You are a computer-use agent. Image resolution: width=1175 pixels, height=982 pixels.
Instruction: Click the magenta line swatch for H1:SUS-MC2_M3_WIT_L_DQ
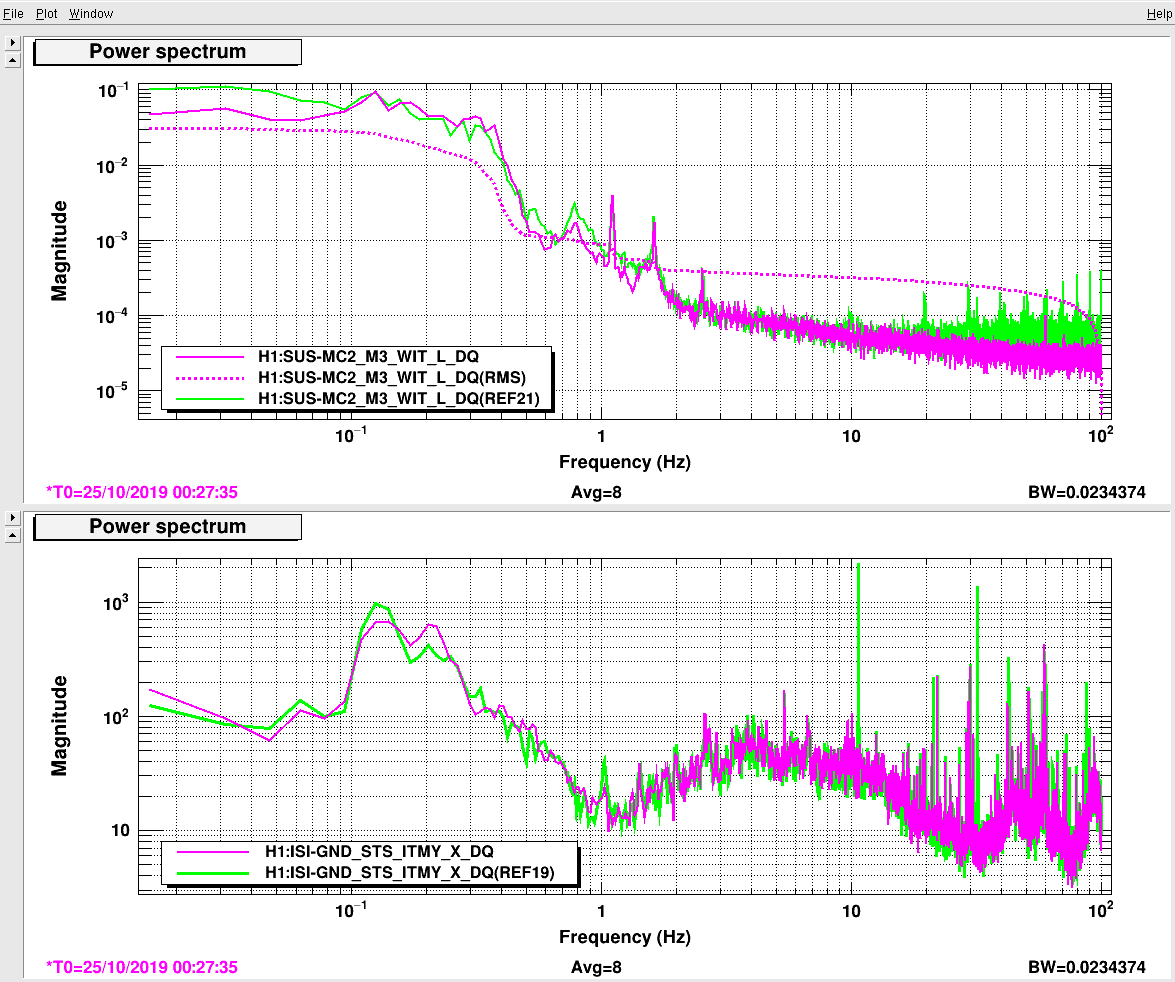point(210,357)
